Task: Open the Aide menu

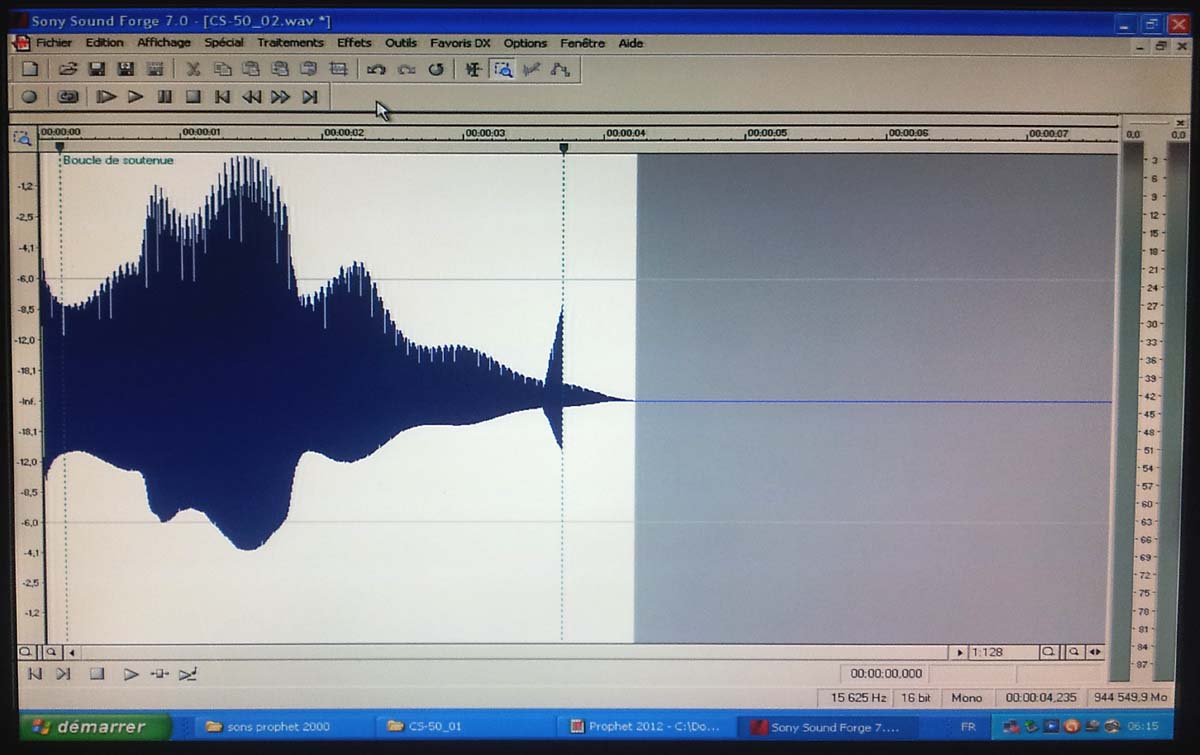Action: [x=630, y=43]
